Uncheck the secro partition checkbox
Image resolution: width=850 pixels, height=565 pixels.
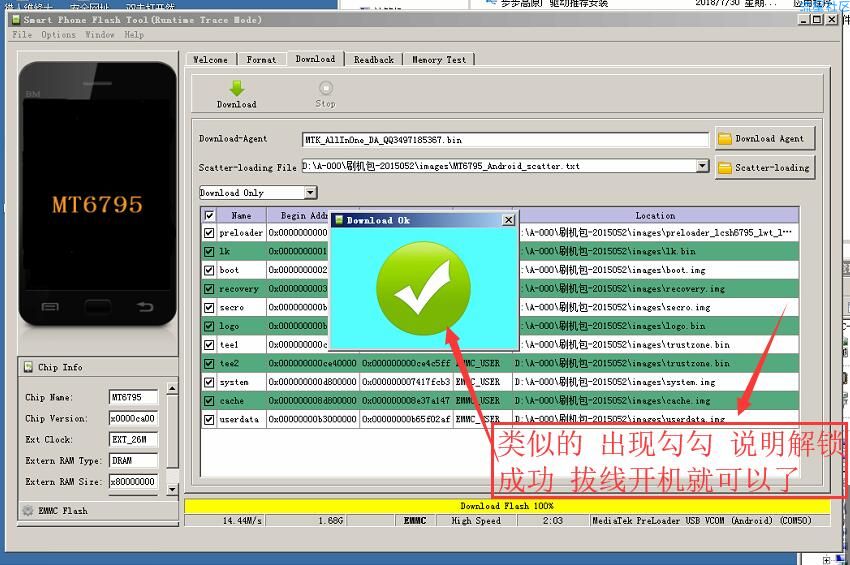coord(209,307)
